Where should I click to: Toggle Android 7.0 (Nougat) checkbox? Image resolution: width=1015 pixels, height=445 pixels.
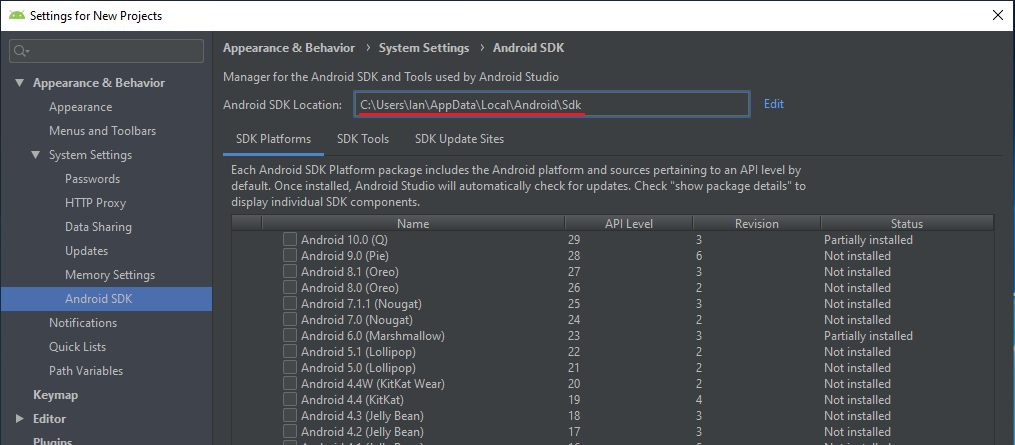[x=290, y=319]
